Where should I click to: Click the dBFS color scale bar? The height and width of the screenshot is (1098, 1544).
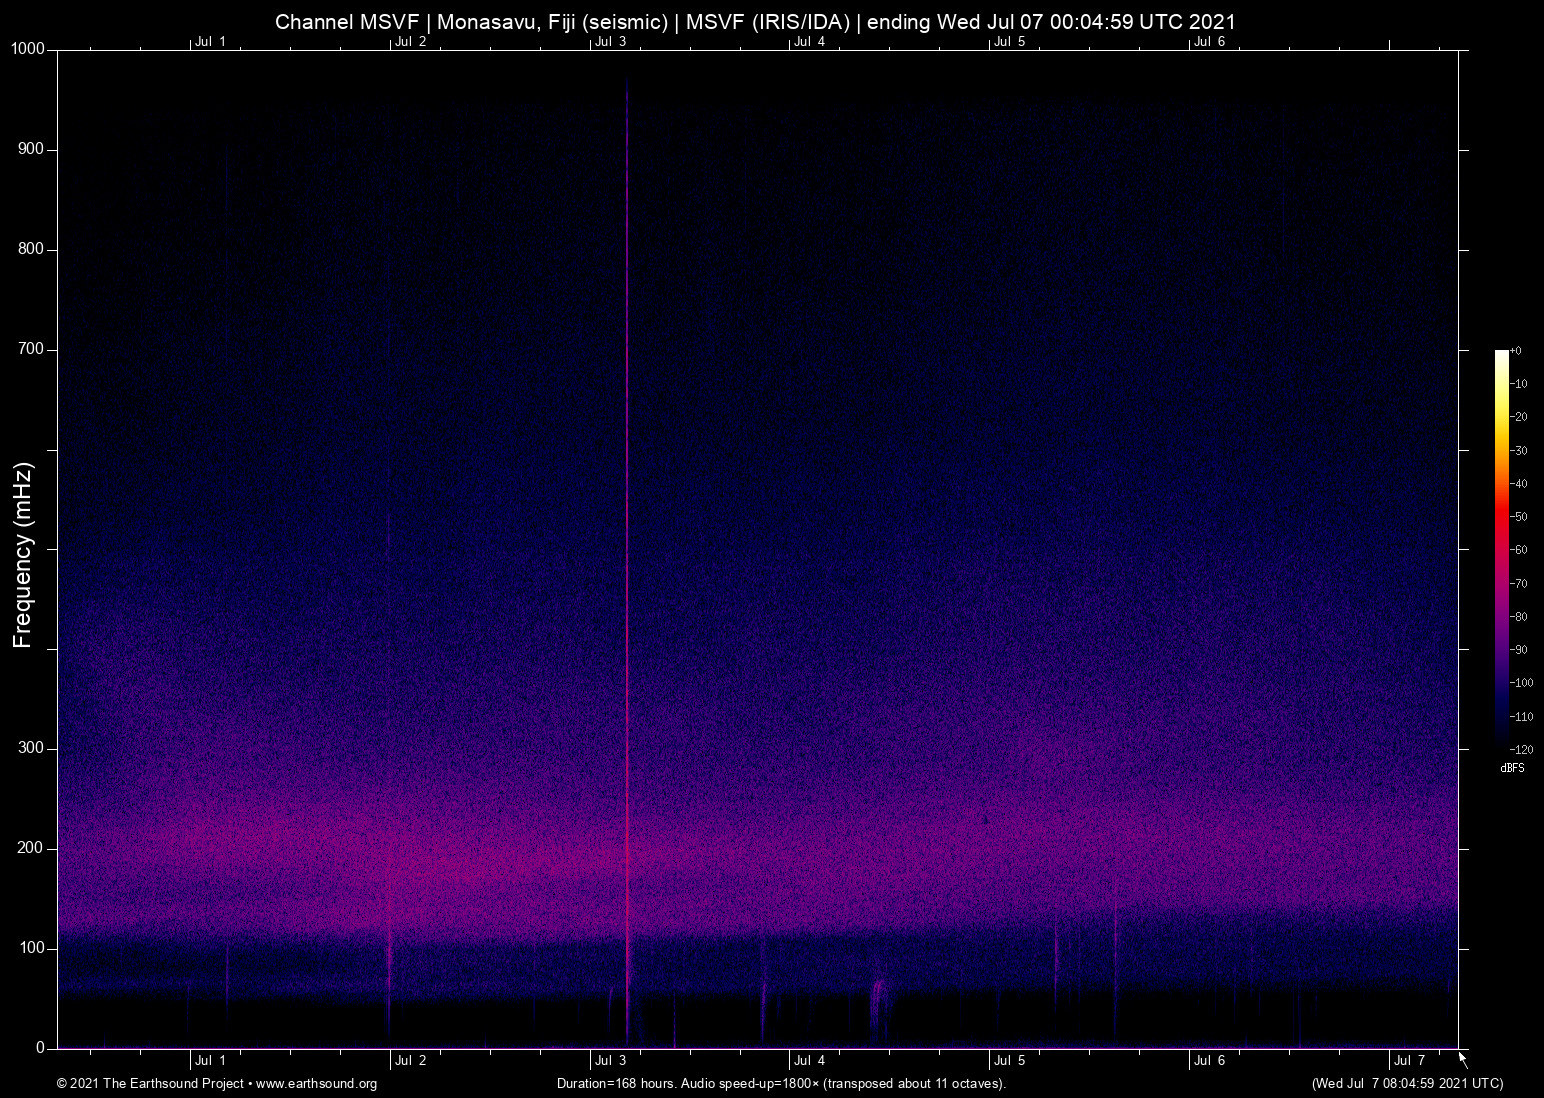click(x=1501, y=549)
